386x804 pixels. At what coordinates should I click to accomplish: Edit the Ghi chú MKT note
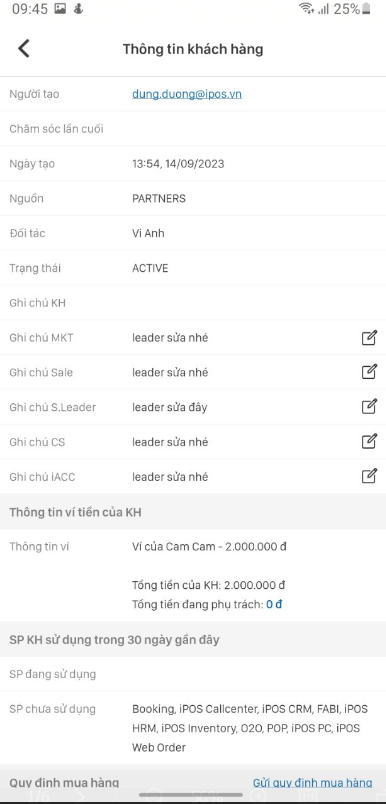369,337
